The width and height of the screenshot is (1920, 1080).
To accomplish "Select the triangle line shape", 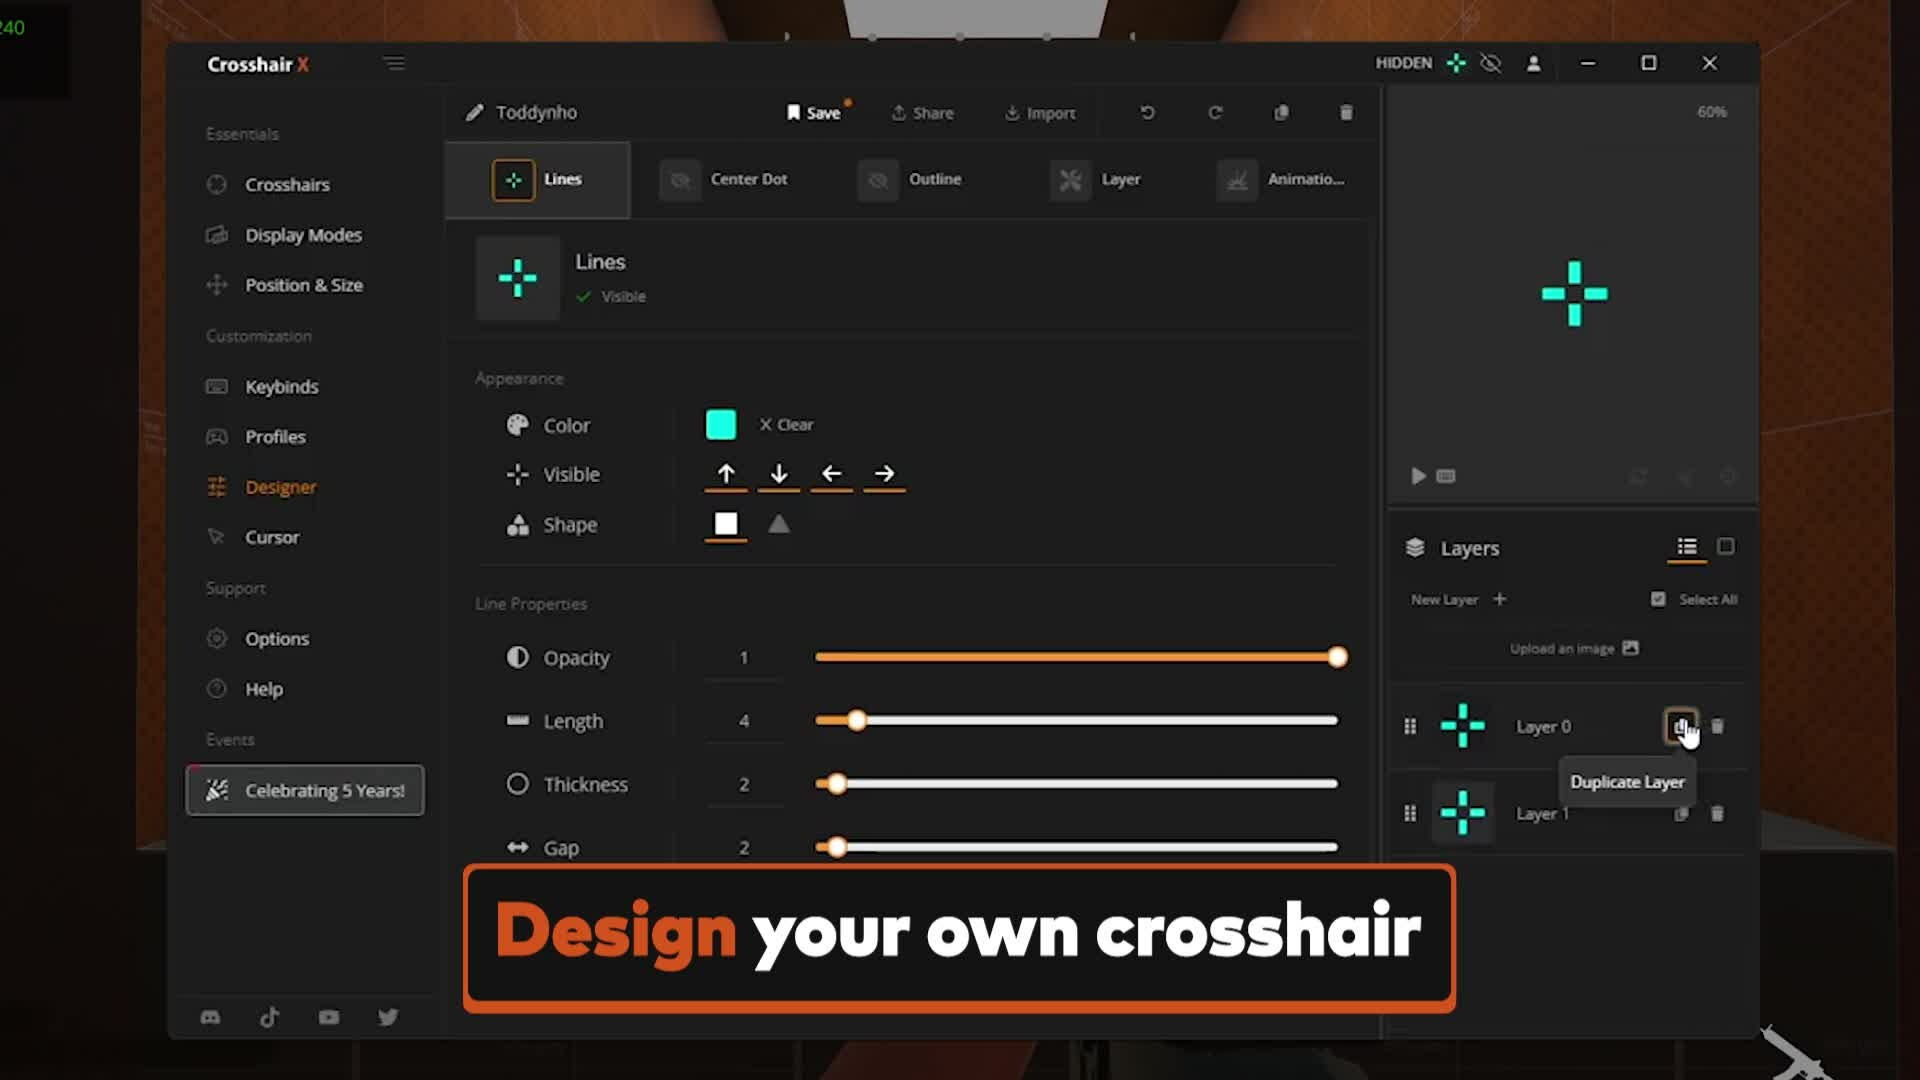I will click(779, 524).
